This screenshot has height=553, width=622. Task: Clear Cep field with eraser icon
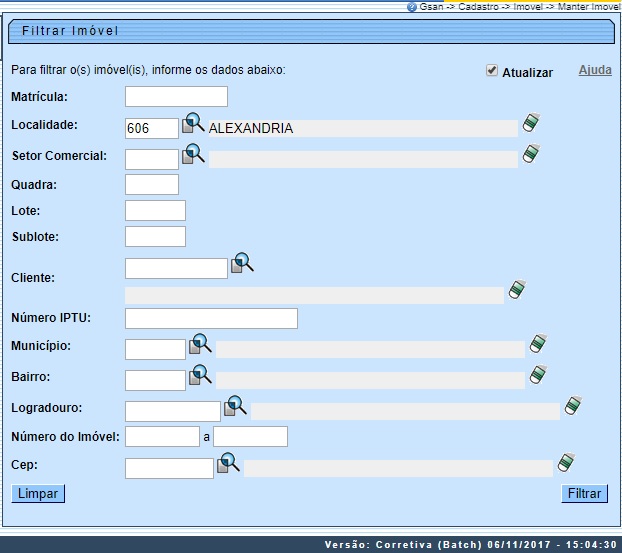566,463
